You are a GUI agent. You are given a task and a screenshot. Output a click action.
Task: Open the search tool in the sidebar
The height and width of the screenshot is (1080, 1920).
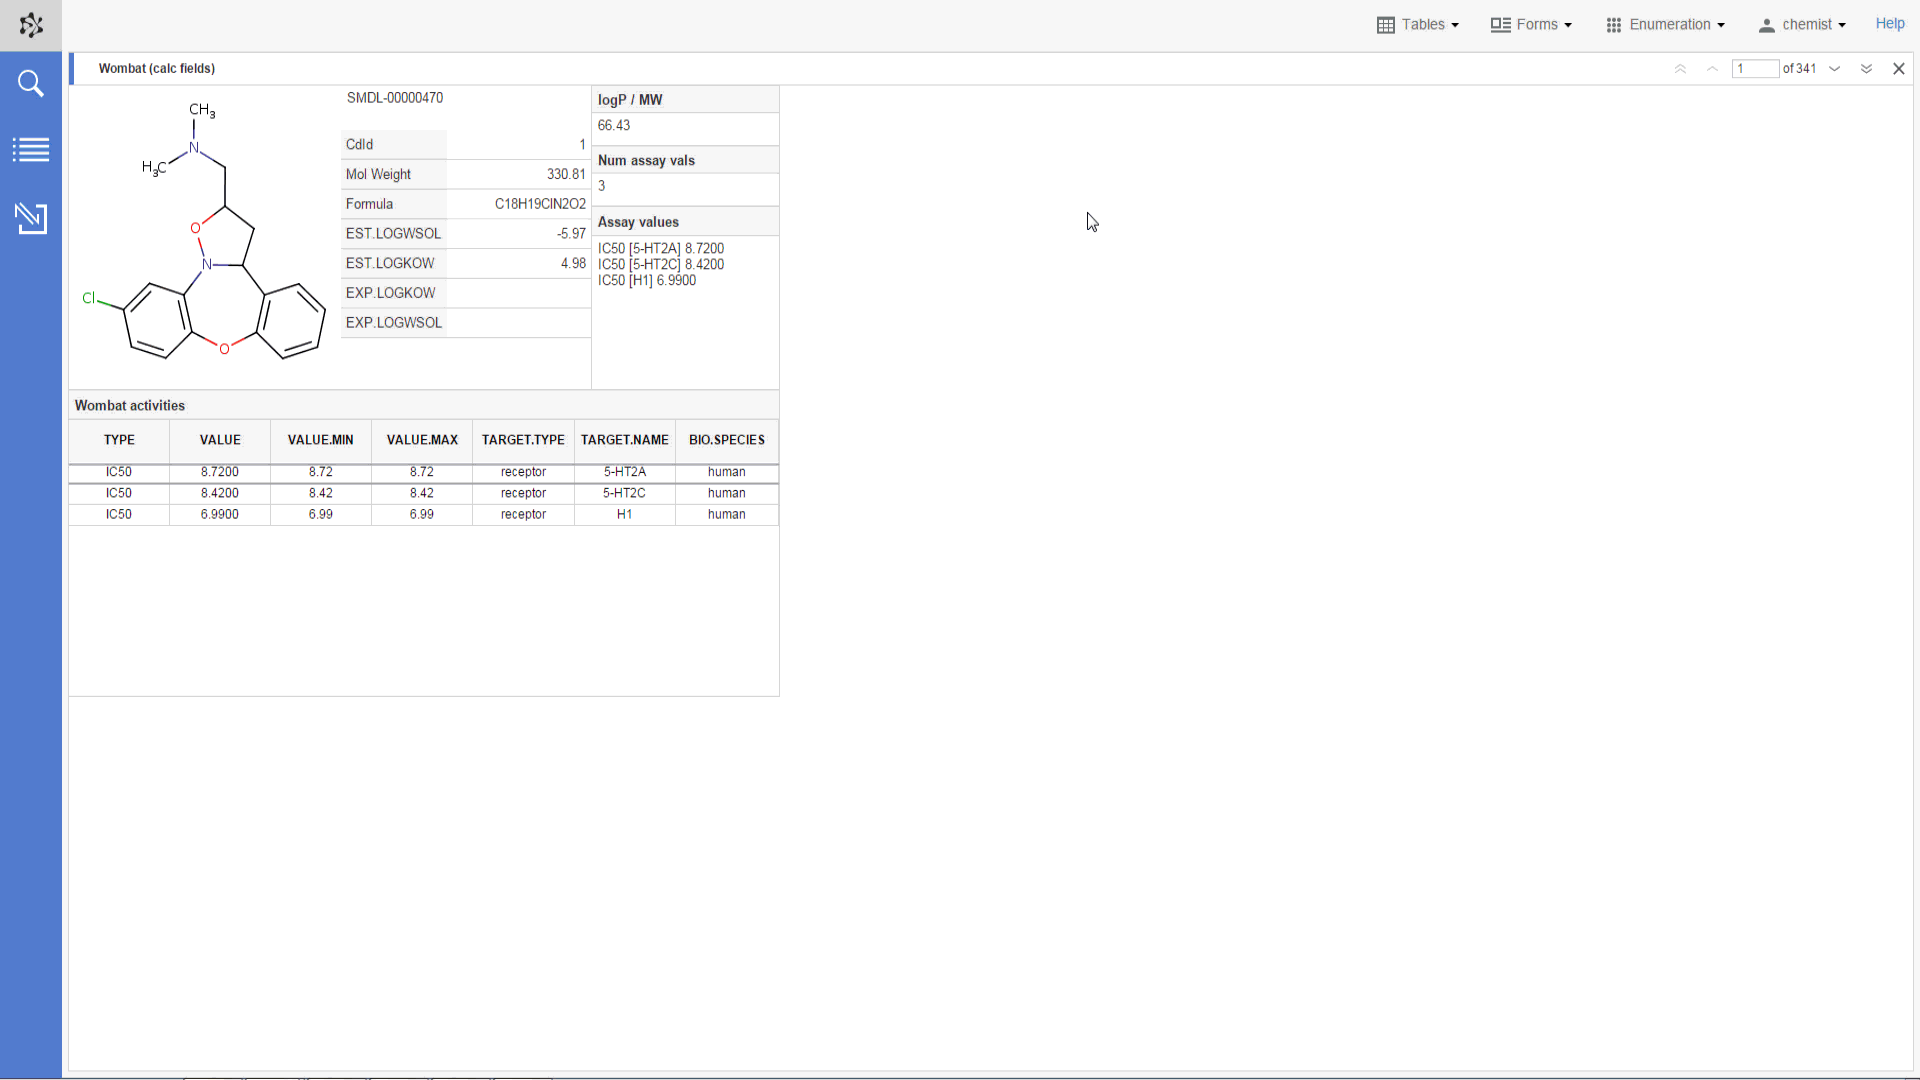point(31,84)
